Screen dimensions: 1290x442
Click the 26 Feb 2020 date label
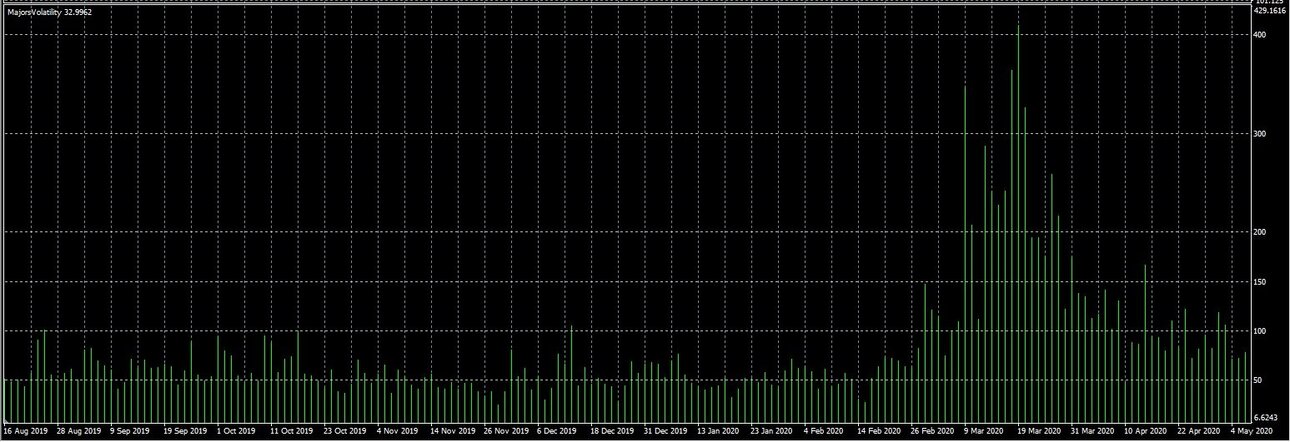[x=932, y=431]
